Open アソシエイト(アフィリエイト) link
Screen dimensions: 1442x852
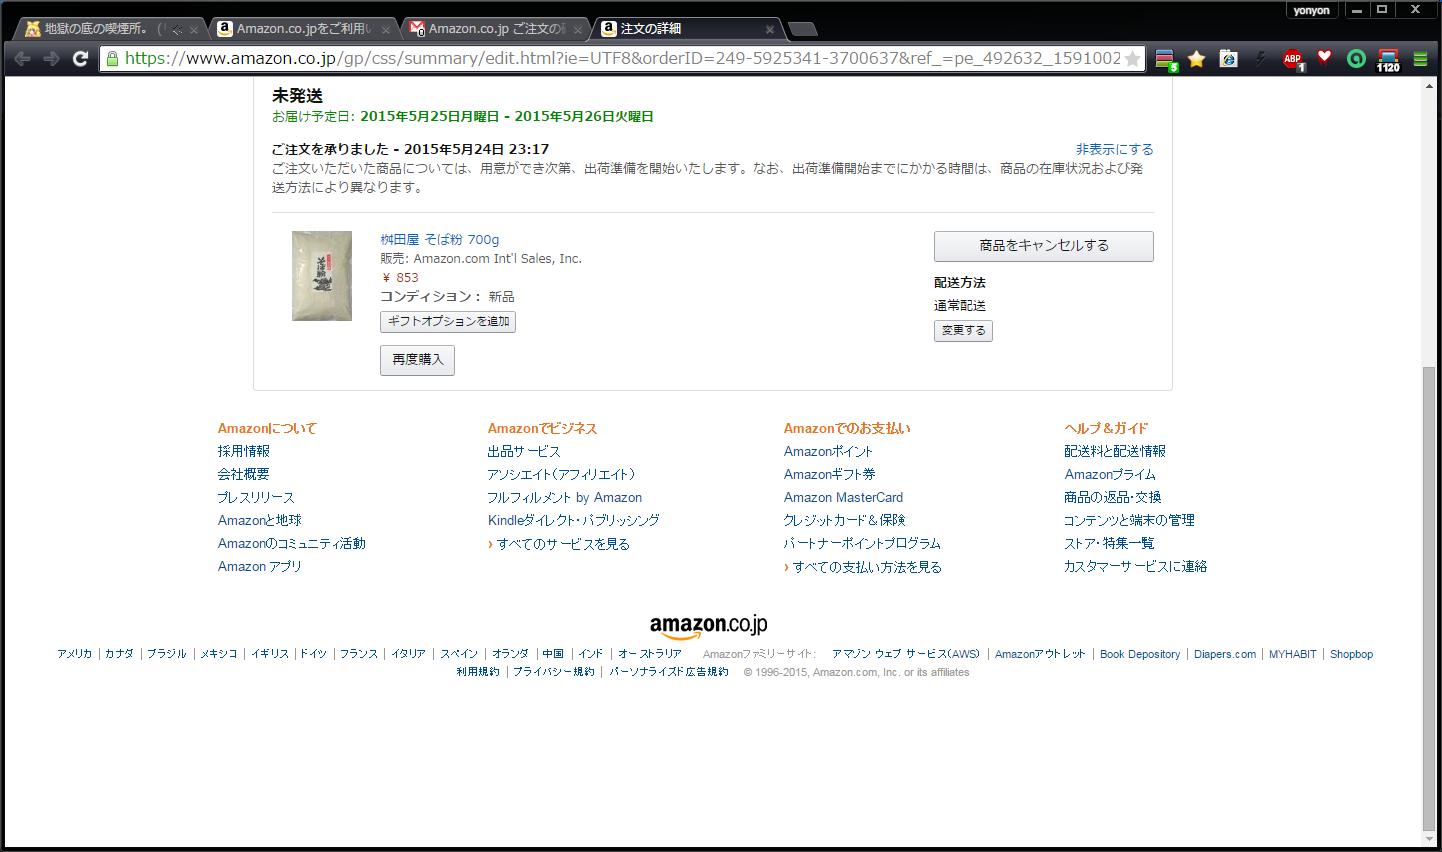pos(561,474)
